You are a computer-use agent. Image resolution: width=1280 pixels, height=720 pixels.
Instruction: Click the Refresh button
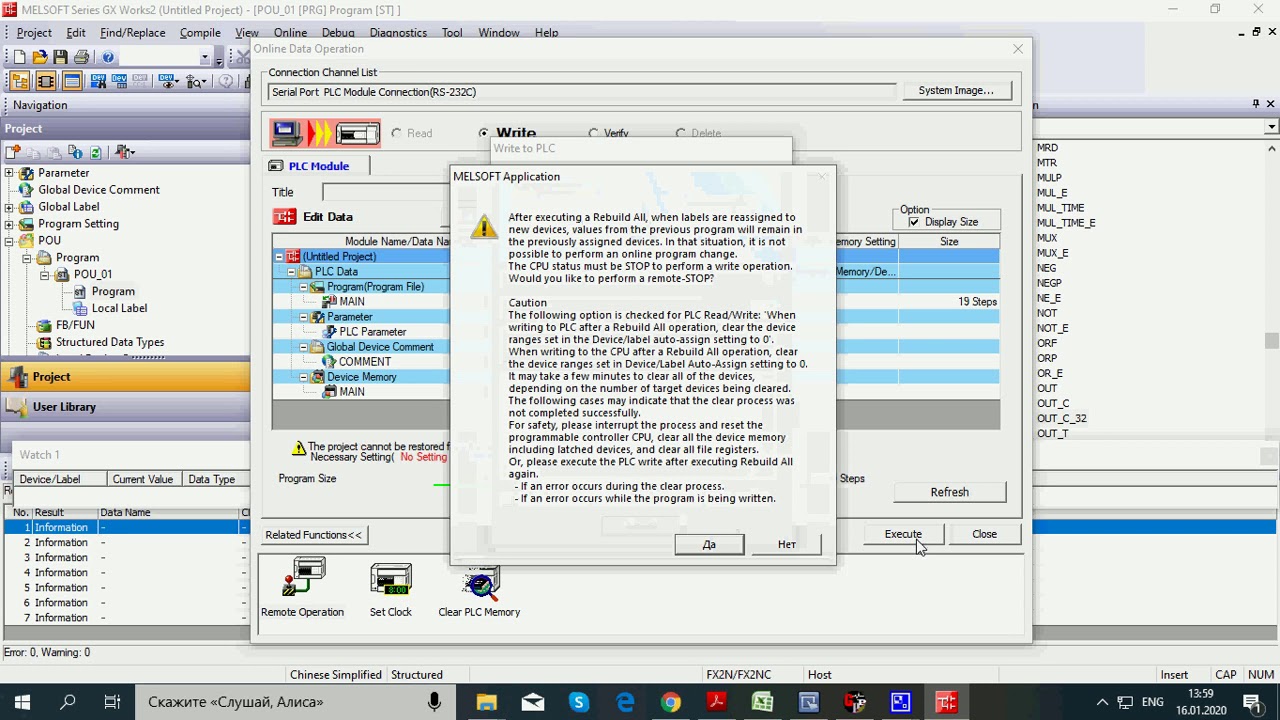(x=949, y=492)
